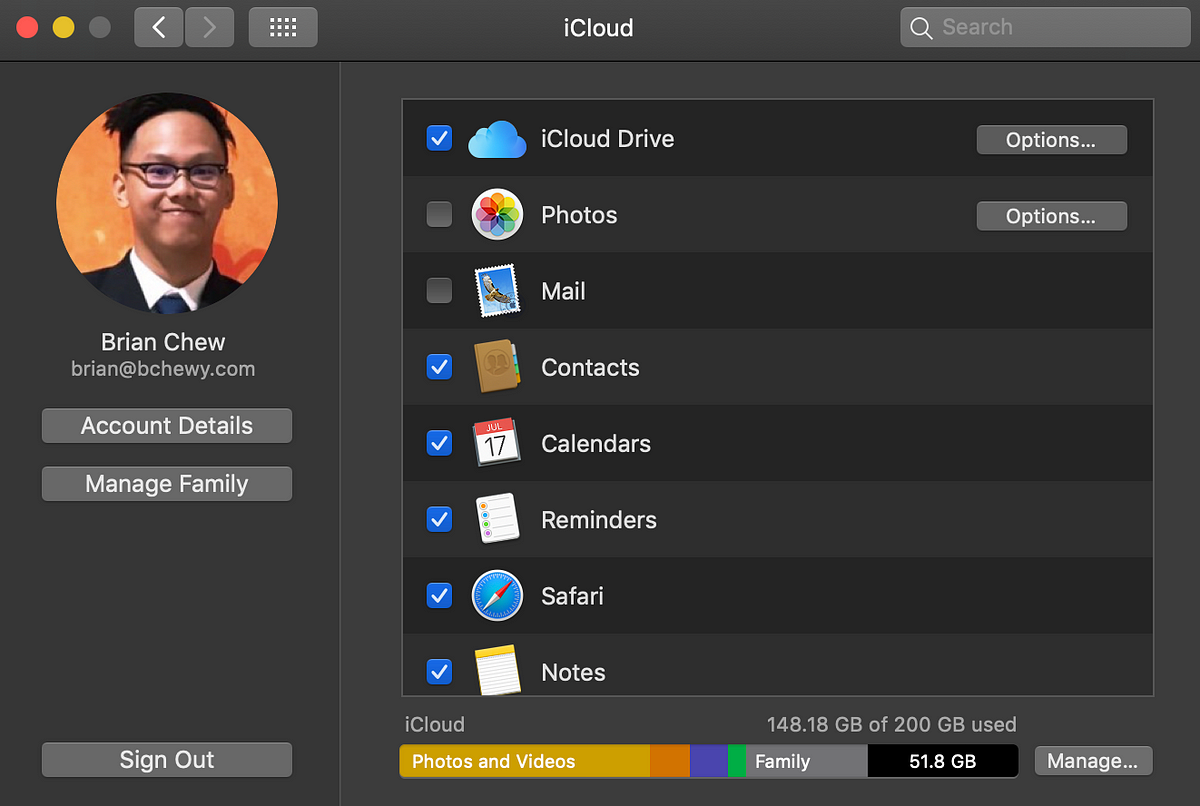The height and width of the screenshot is (806, 1200).
Task: Click the Calendars label text
Action: tap(596, 443)
